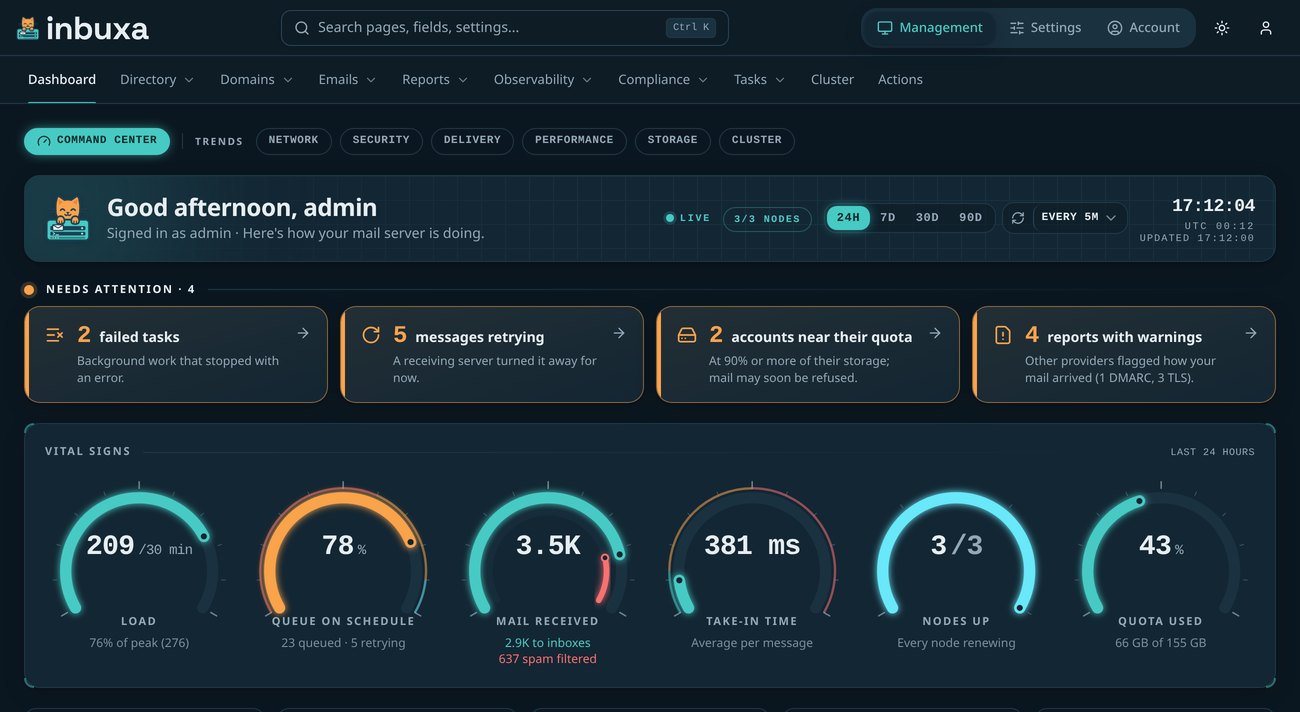Switch to Management view
Image resolution: width=1300 pixels, height=712 pixels.
pyautogui.click(x=930, y=28)
